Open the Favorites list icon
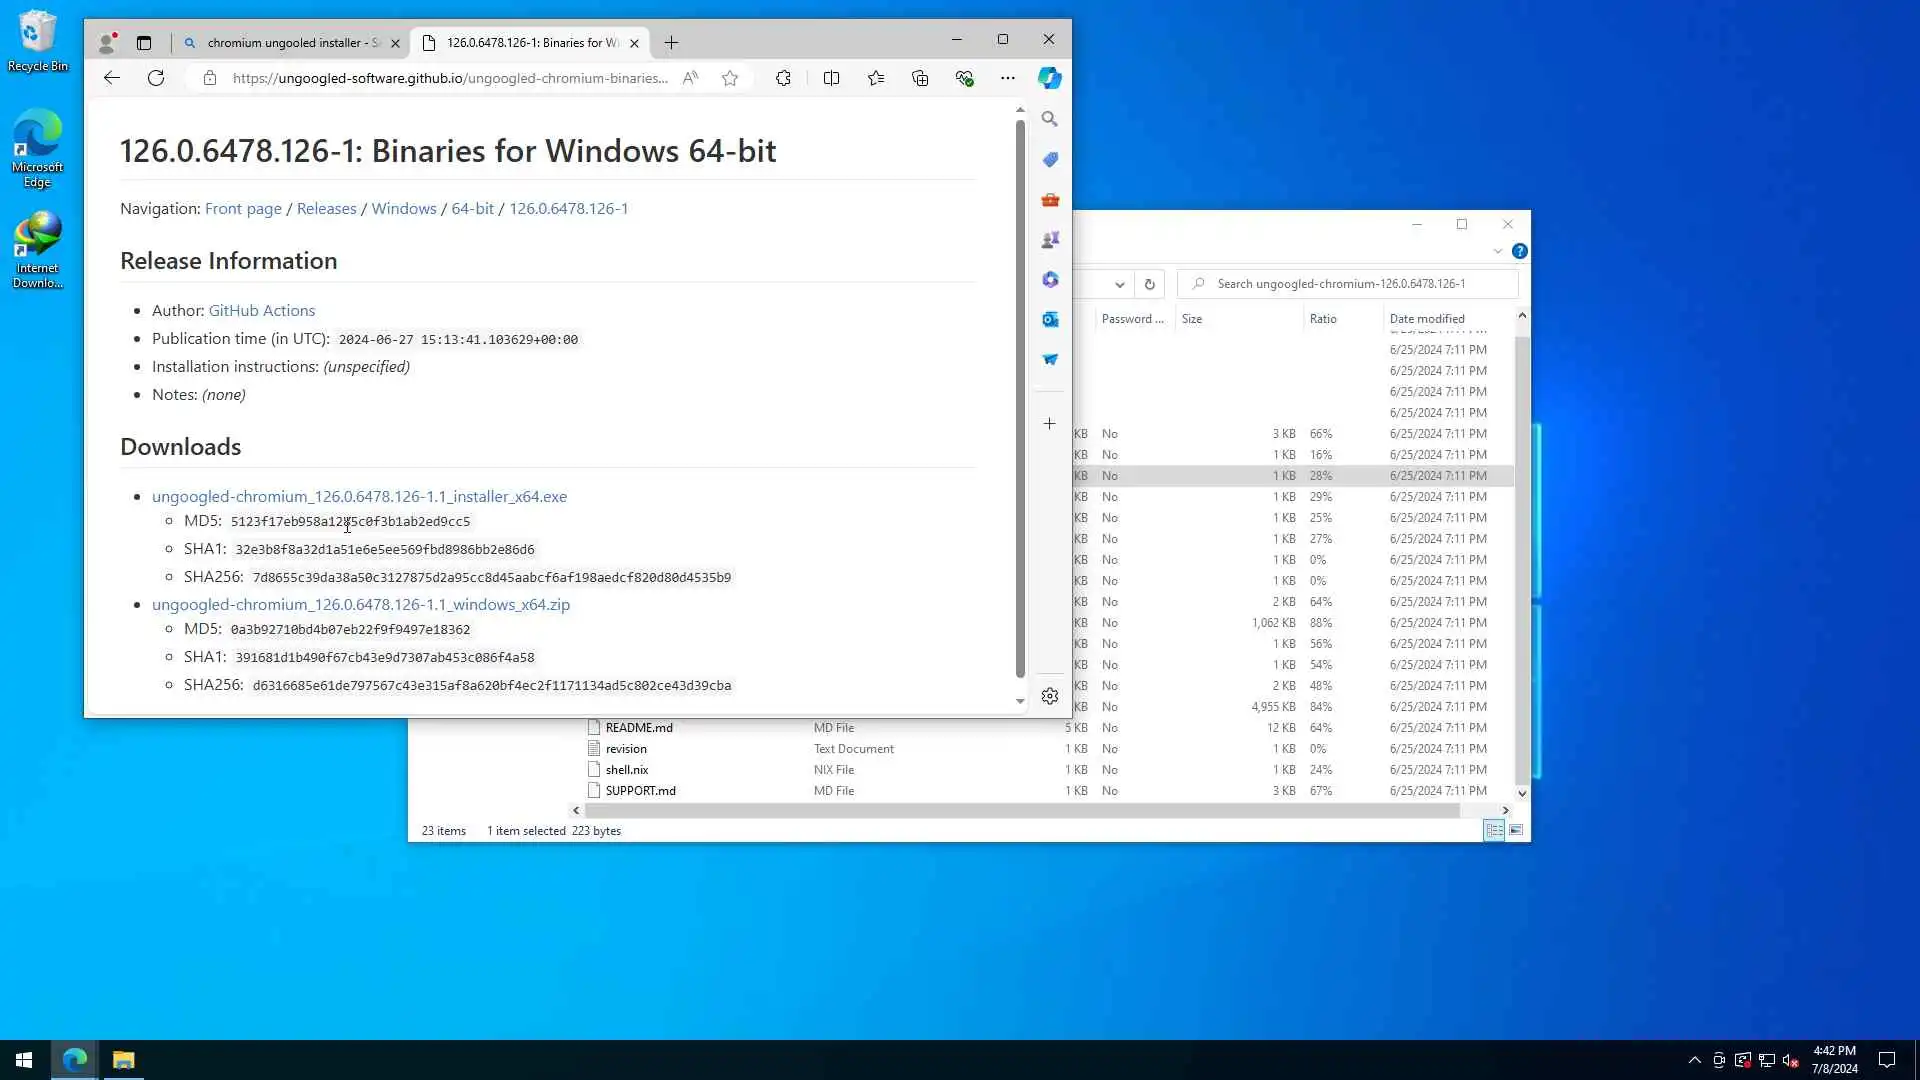This screenshot has width=1920, height=1080. click(876, 78)
